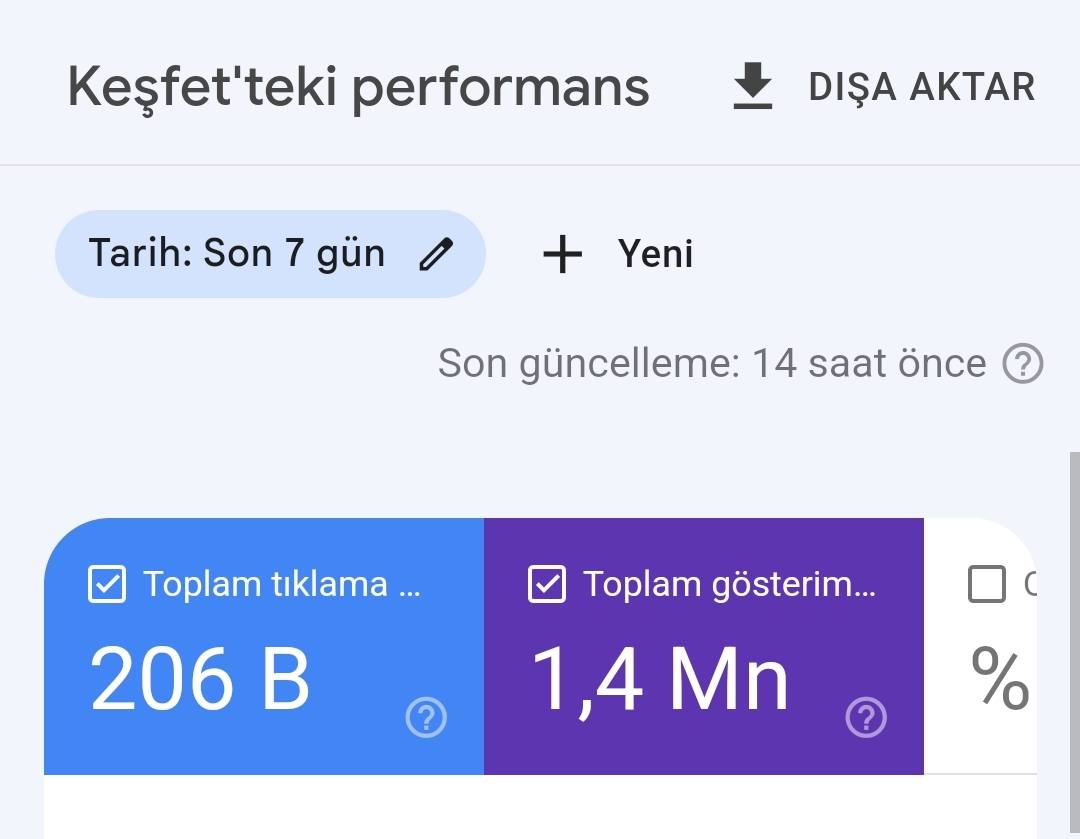
Task: Click the vertical scrollbar on right edge
Action: (x=1074, y=645)
